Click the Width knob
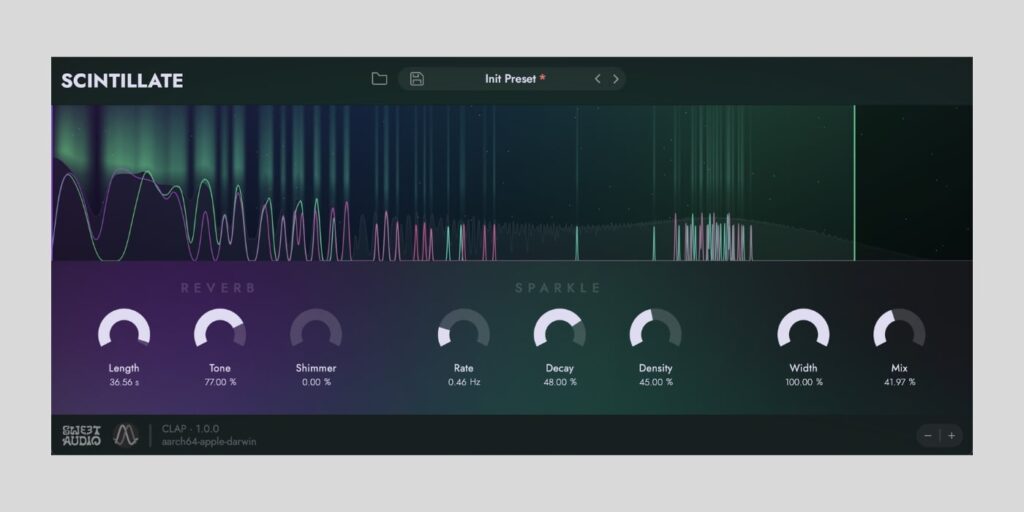 pyautogui.click(x=803, y=330)
